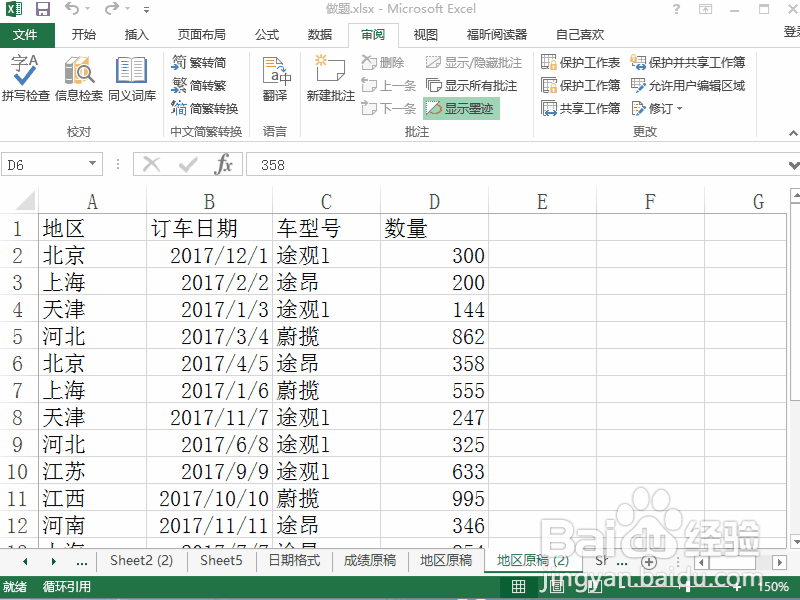Go to 下一条 next comment
This screenshot has width=800, height=600.
point(388,108)
